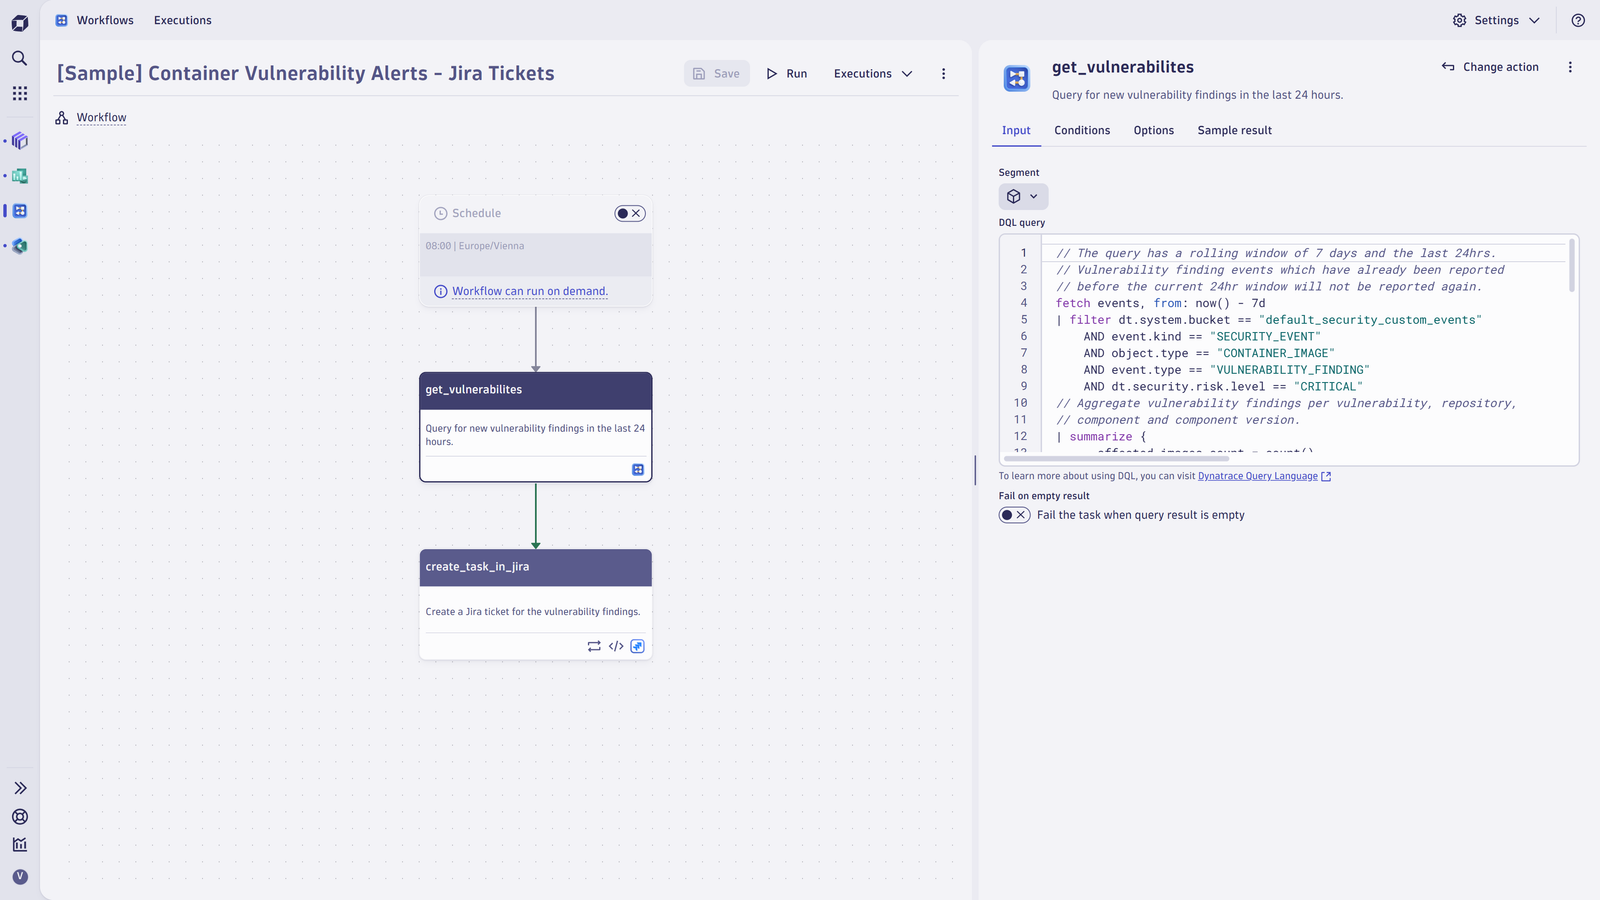Open Executions in the top navigation

(183, 20)
